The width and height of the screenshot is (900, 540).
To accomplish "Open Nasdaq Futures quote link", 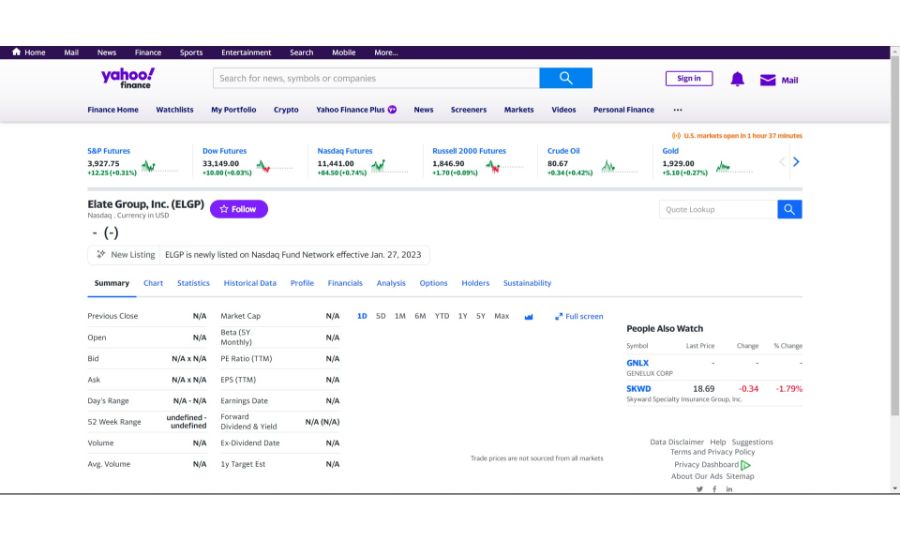I will click(x=345, y=151).
